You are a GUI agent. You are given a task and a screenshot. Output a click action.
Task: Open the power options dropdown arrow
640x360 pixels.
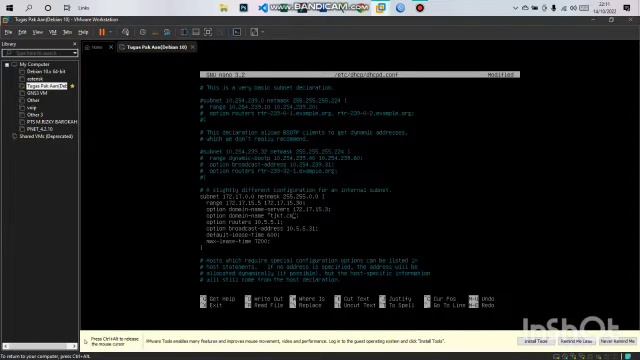coord(111,32)
